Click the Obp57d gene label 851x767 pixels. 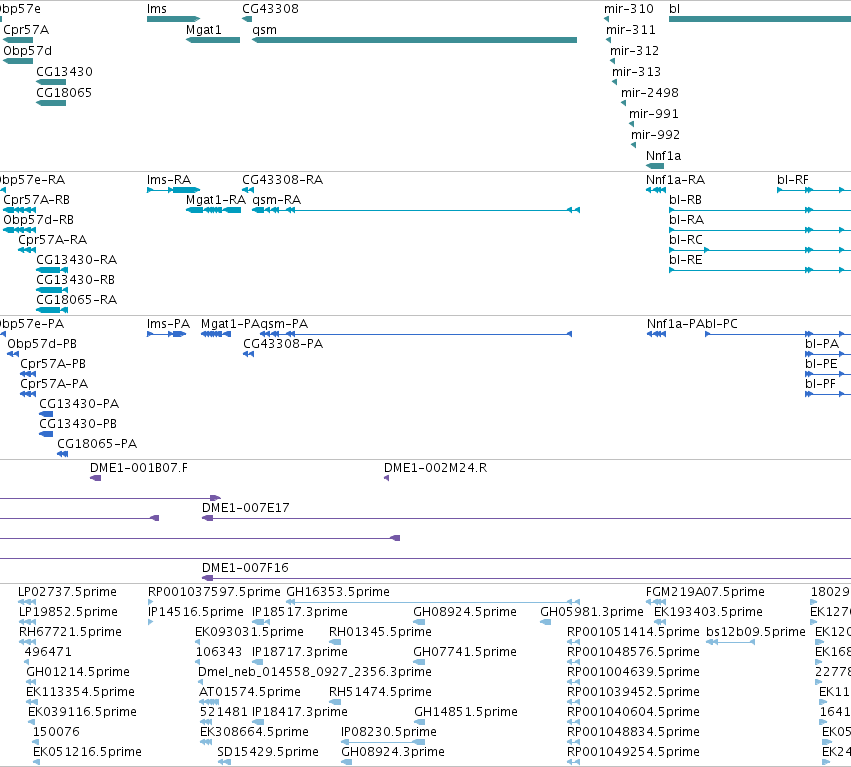coord(28,51)
